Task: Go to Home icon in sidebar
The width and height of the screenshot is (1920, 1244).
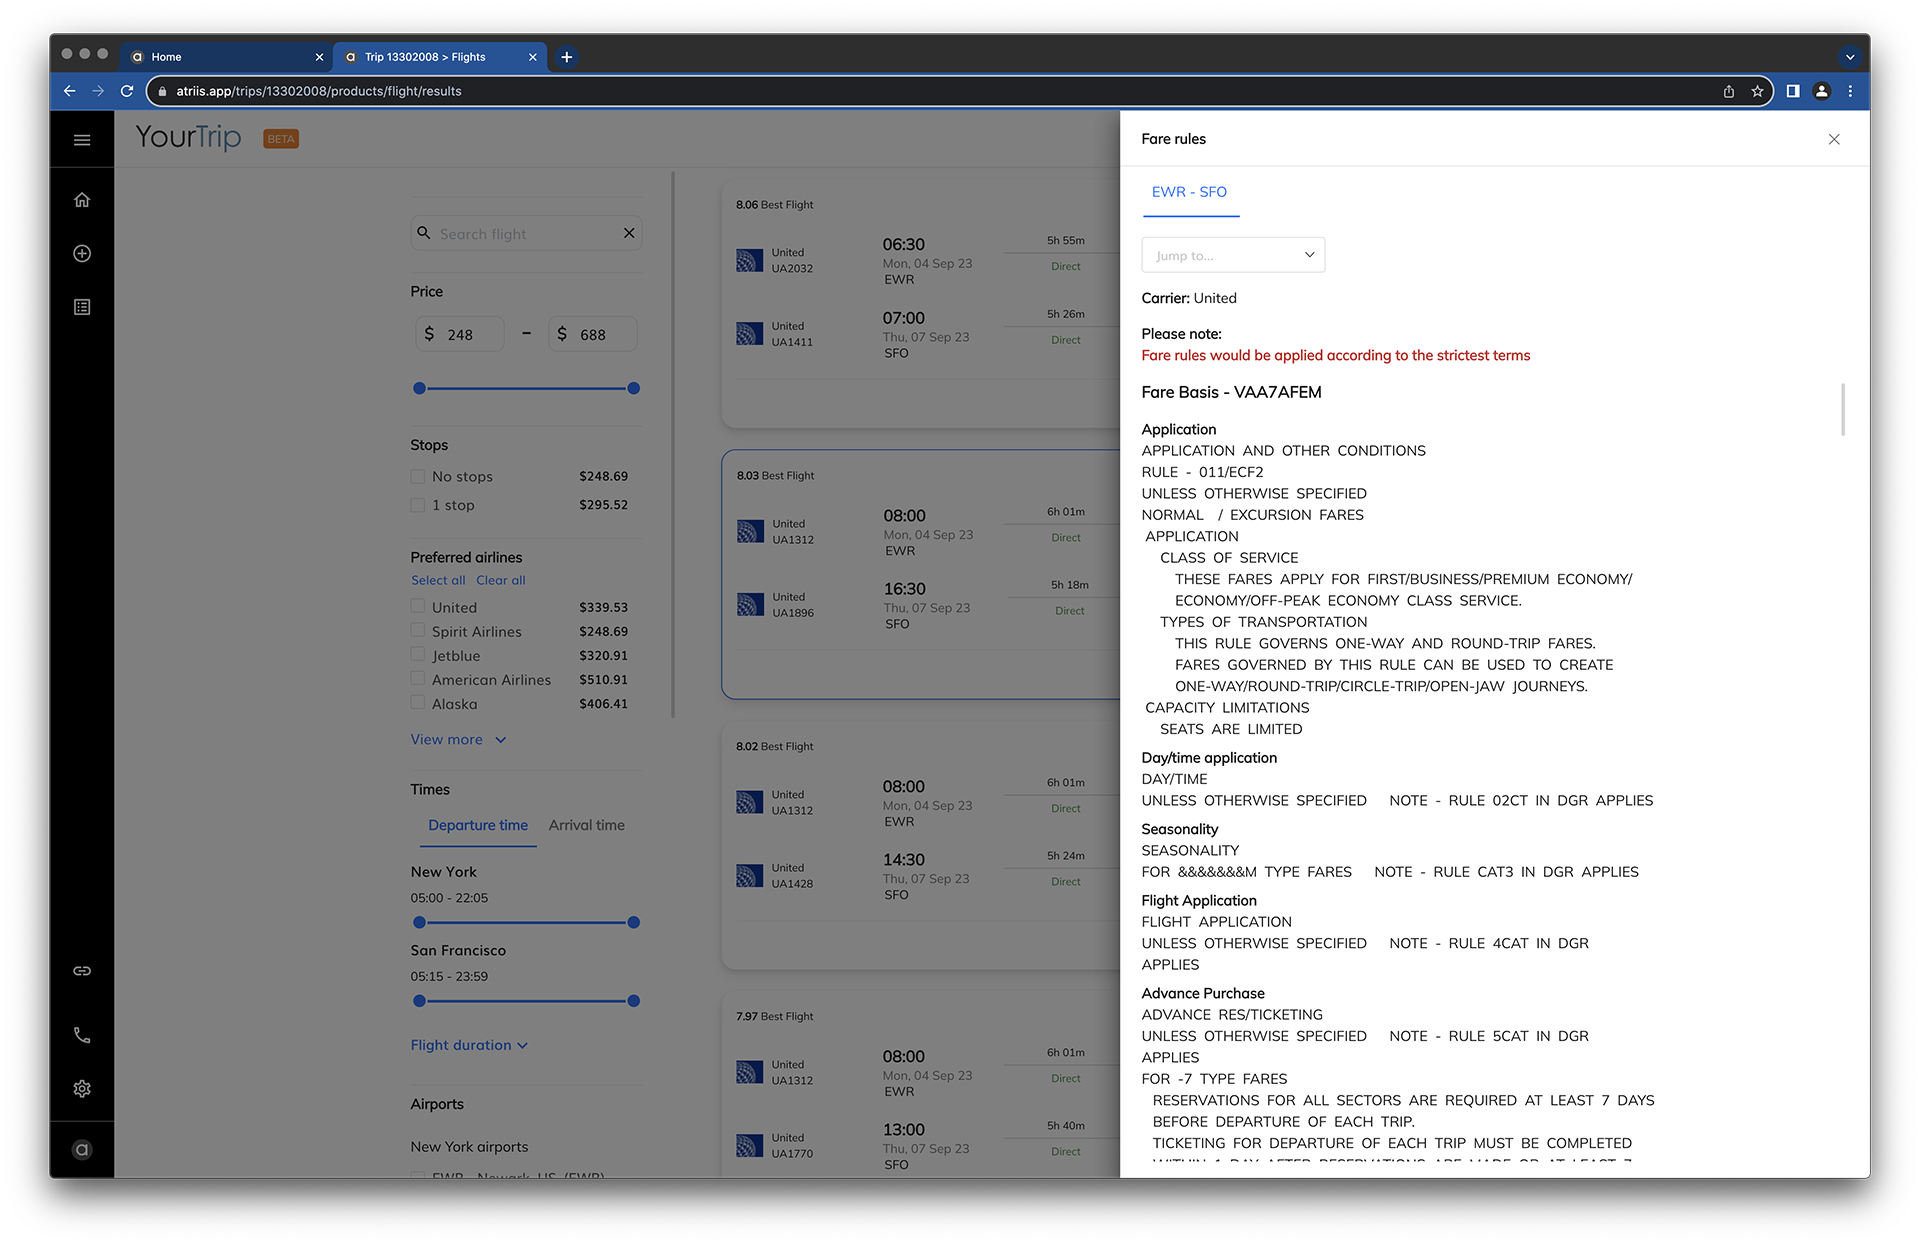Action: click(x=82, y=200)
